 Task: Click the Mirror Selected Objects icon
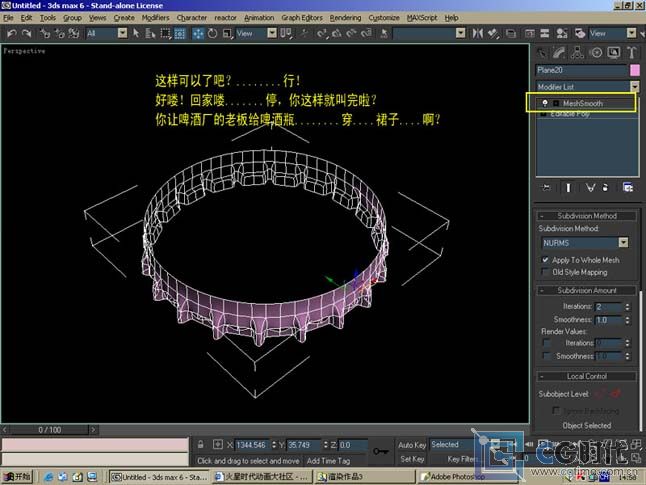pos(477,33)
